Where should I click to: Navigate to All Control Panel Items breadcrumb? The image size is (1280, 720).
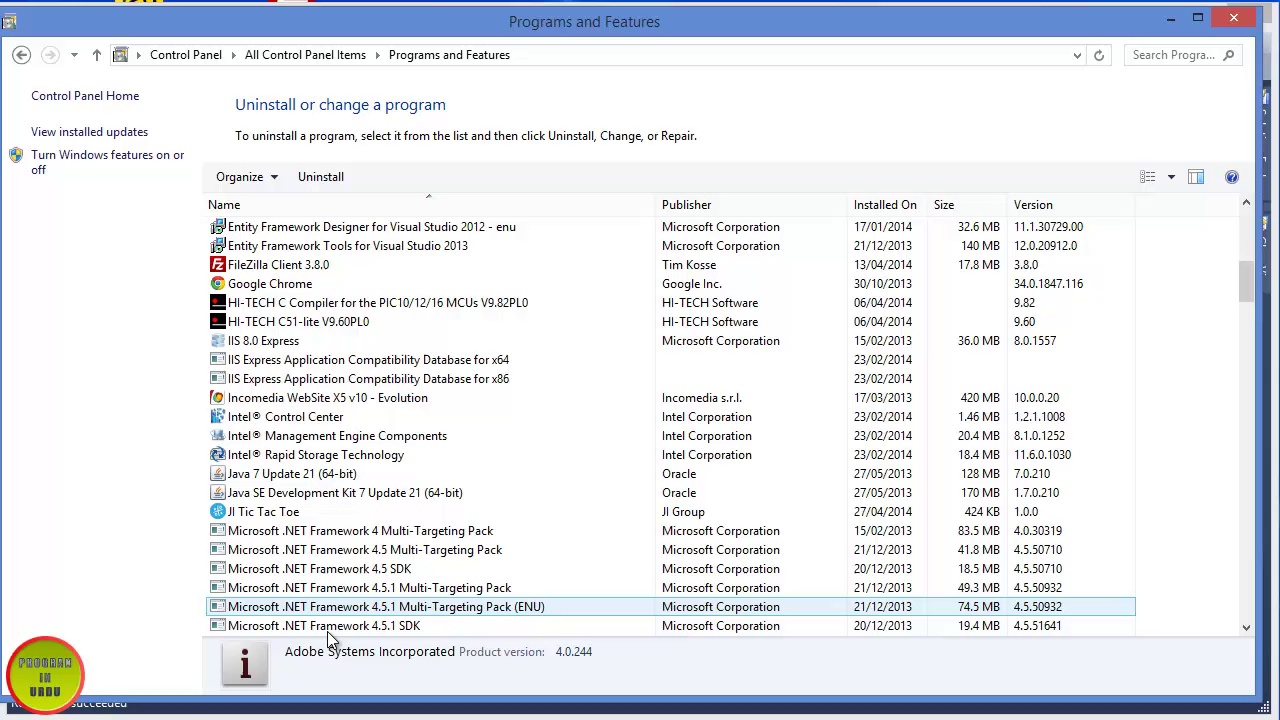305,55
